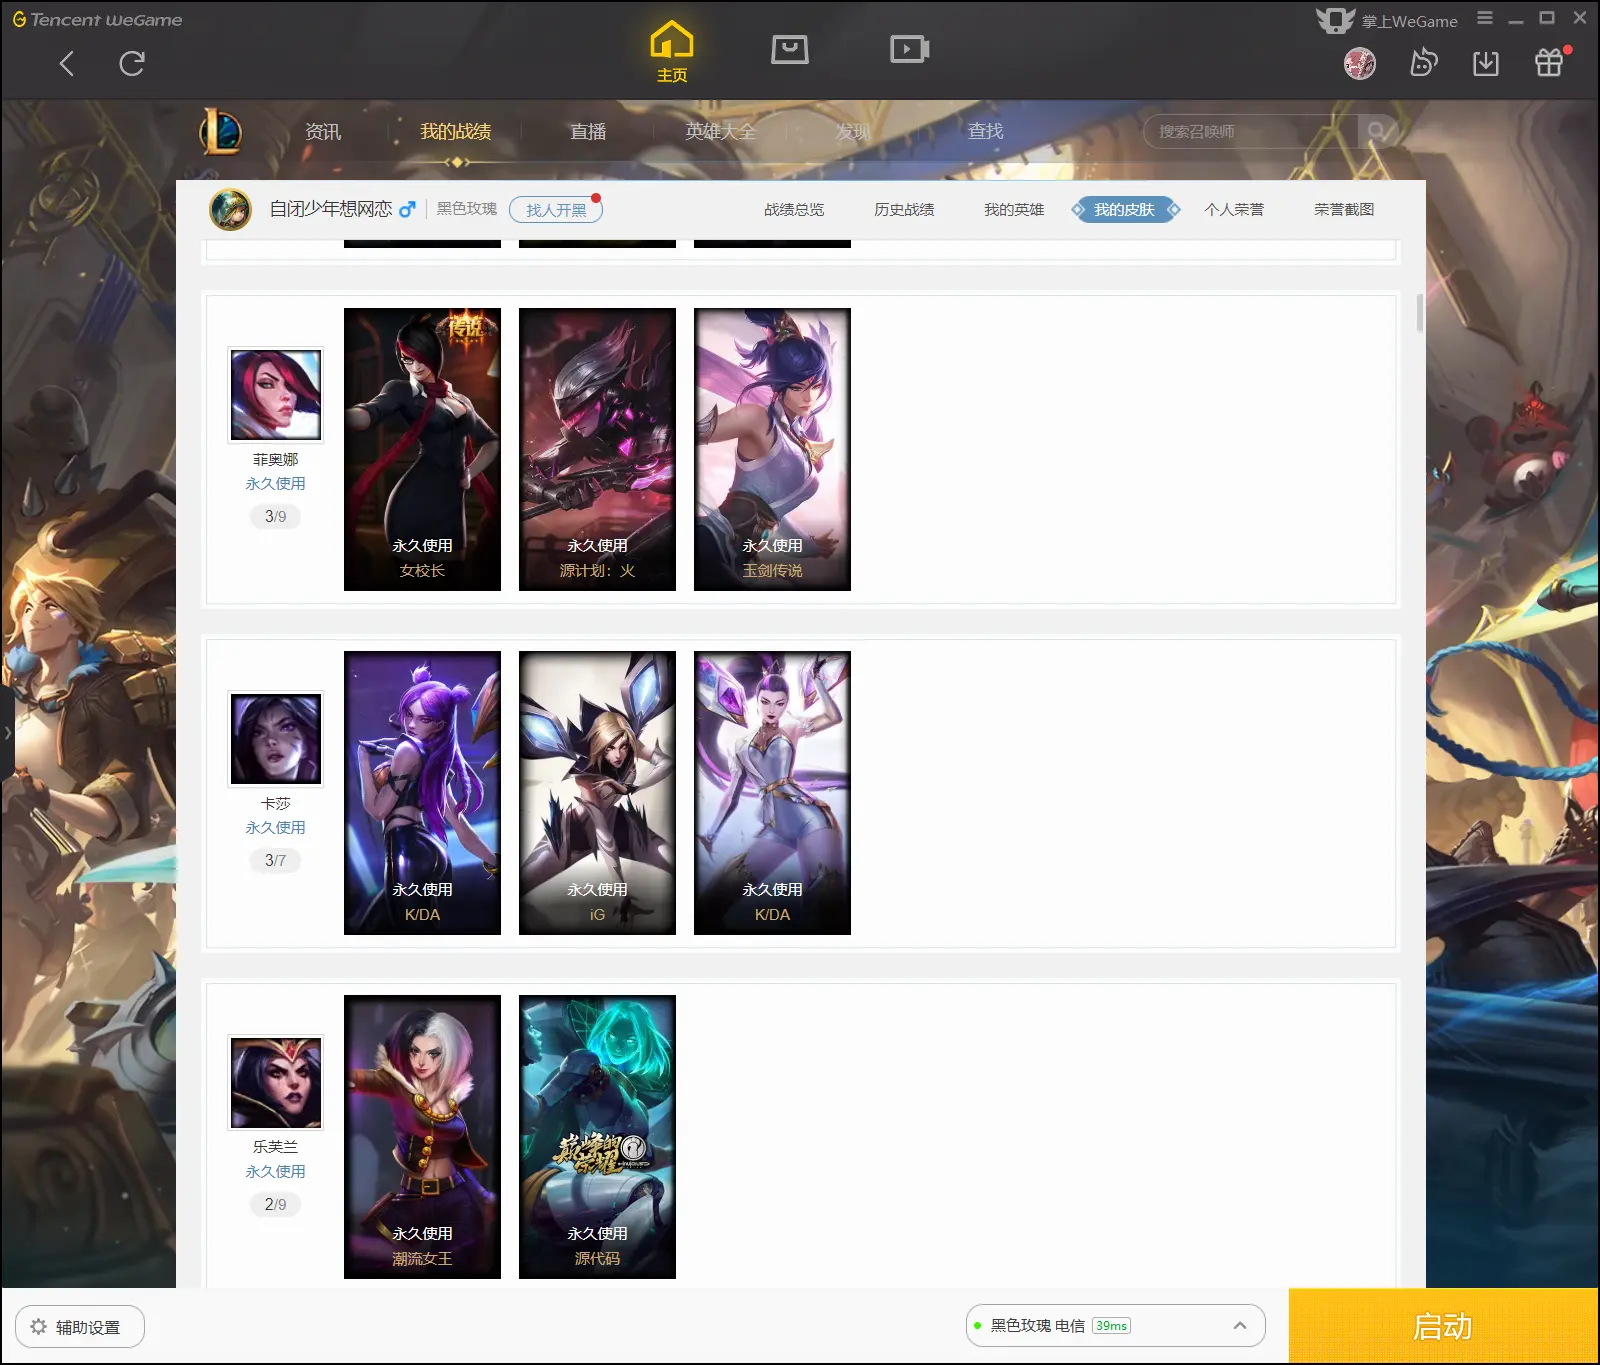Go back with the left arrow icon
Image resolution: width=1600 pixels, height=1365 pixels.
pyautogui.click(x=67, y=64)
